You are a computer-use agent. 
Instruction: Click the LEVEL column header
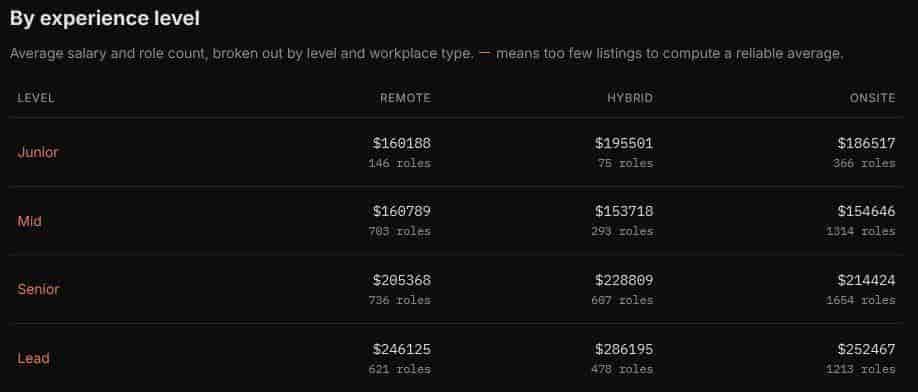pos(36,98)
